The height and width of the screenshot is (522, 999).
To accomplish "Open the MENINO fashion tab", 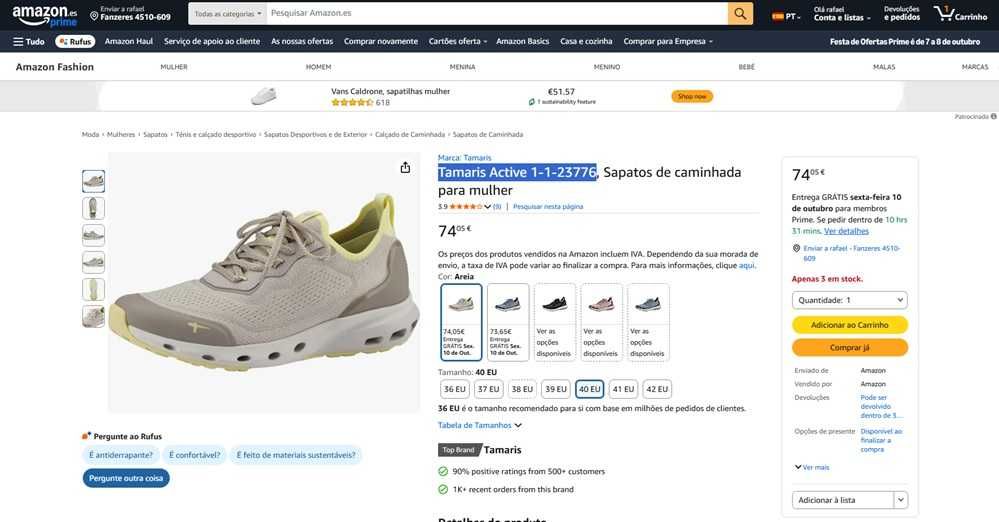I will pos(607,67).
